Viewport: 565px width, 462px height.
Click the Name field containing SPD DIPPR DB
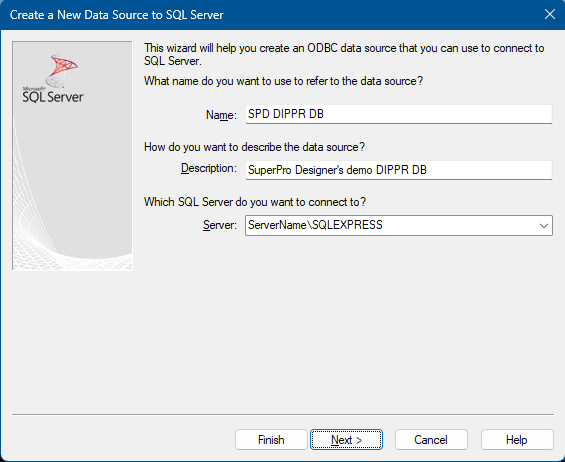399,114
